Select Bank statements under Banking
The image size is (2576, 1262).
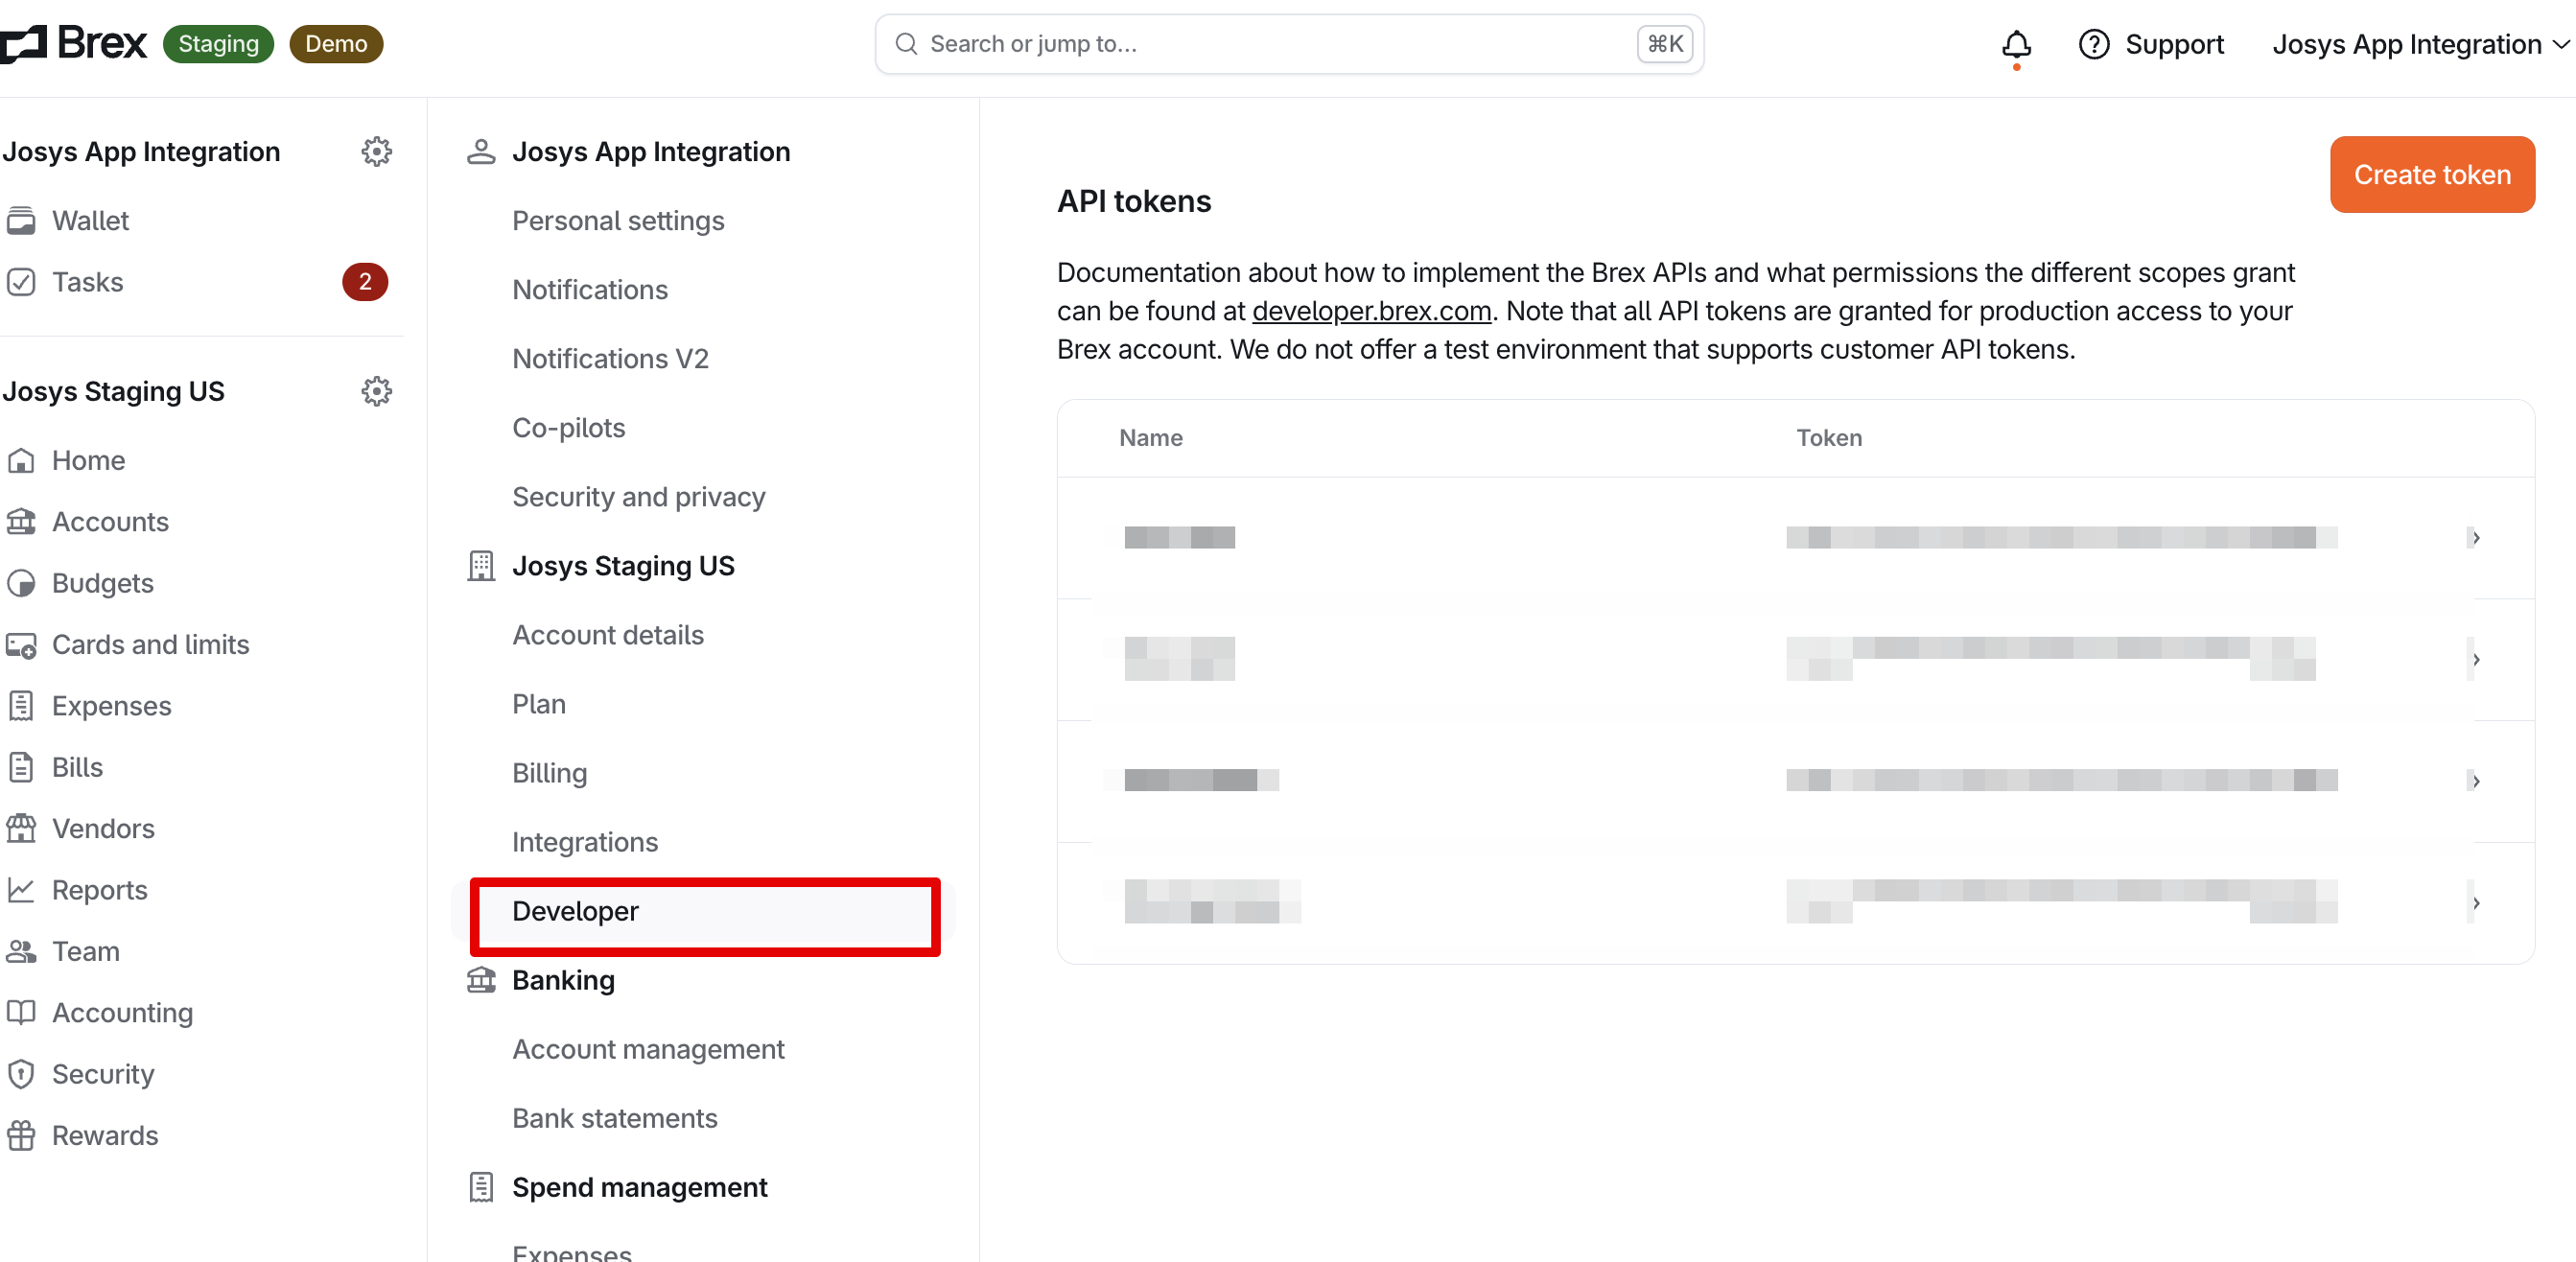pyautogui.click(x=614, y=1118)
